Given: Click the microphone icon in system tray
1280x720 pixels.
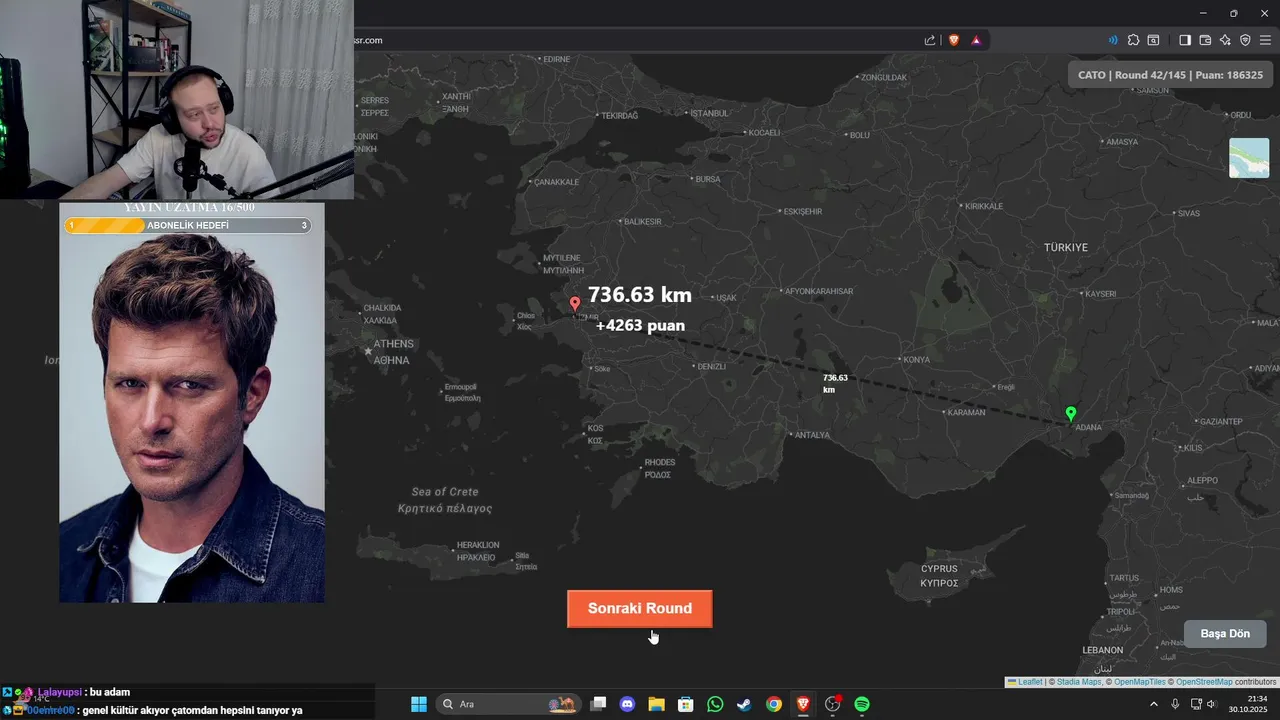Looking at the screenshot, I should tap(1175, 704).
